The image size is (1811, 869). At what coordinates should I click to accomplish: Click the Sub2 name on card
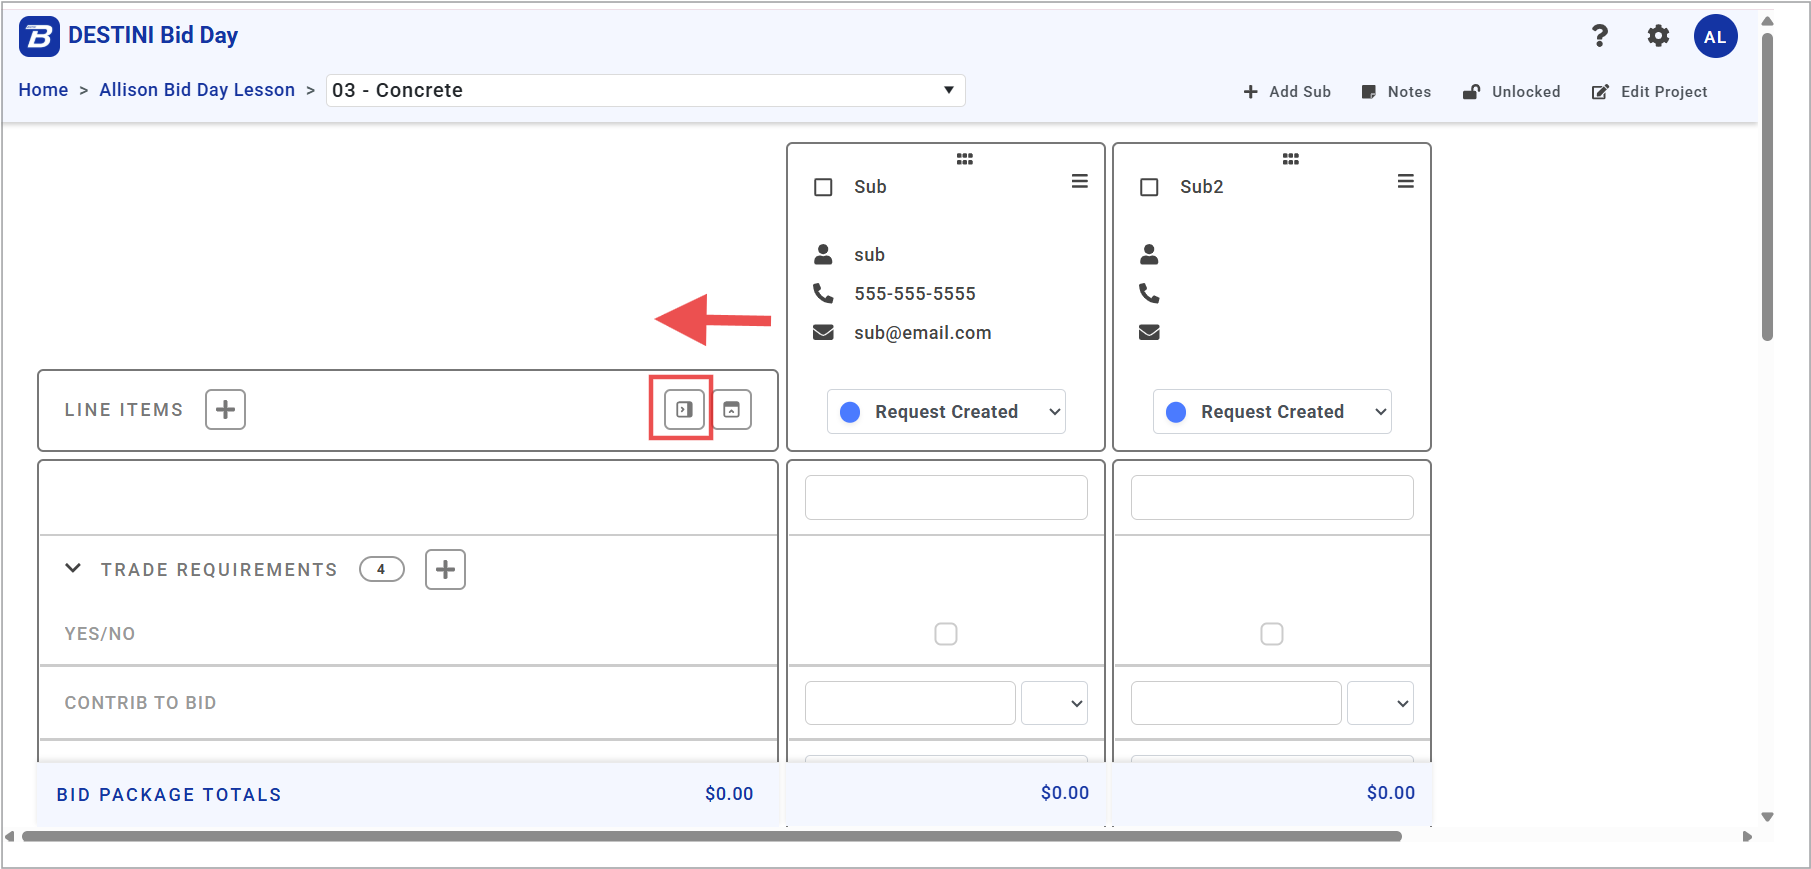point(1202,187)
